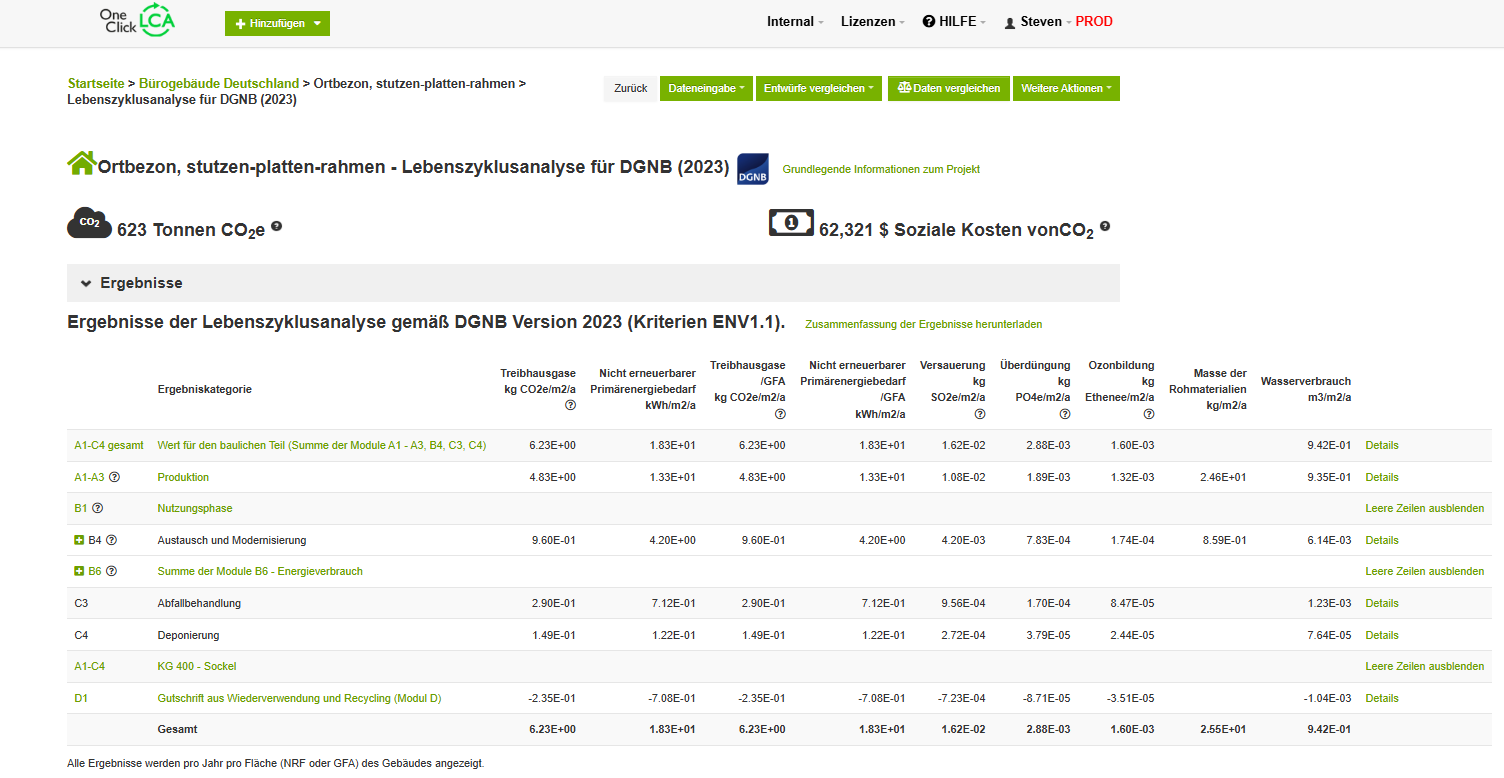Click the Zurück button
1504x778 pixels.
point(630,88)
